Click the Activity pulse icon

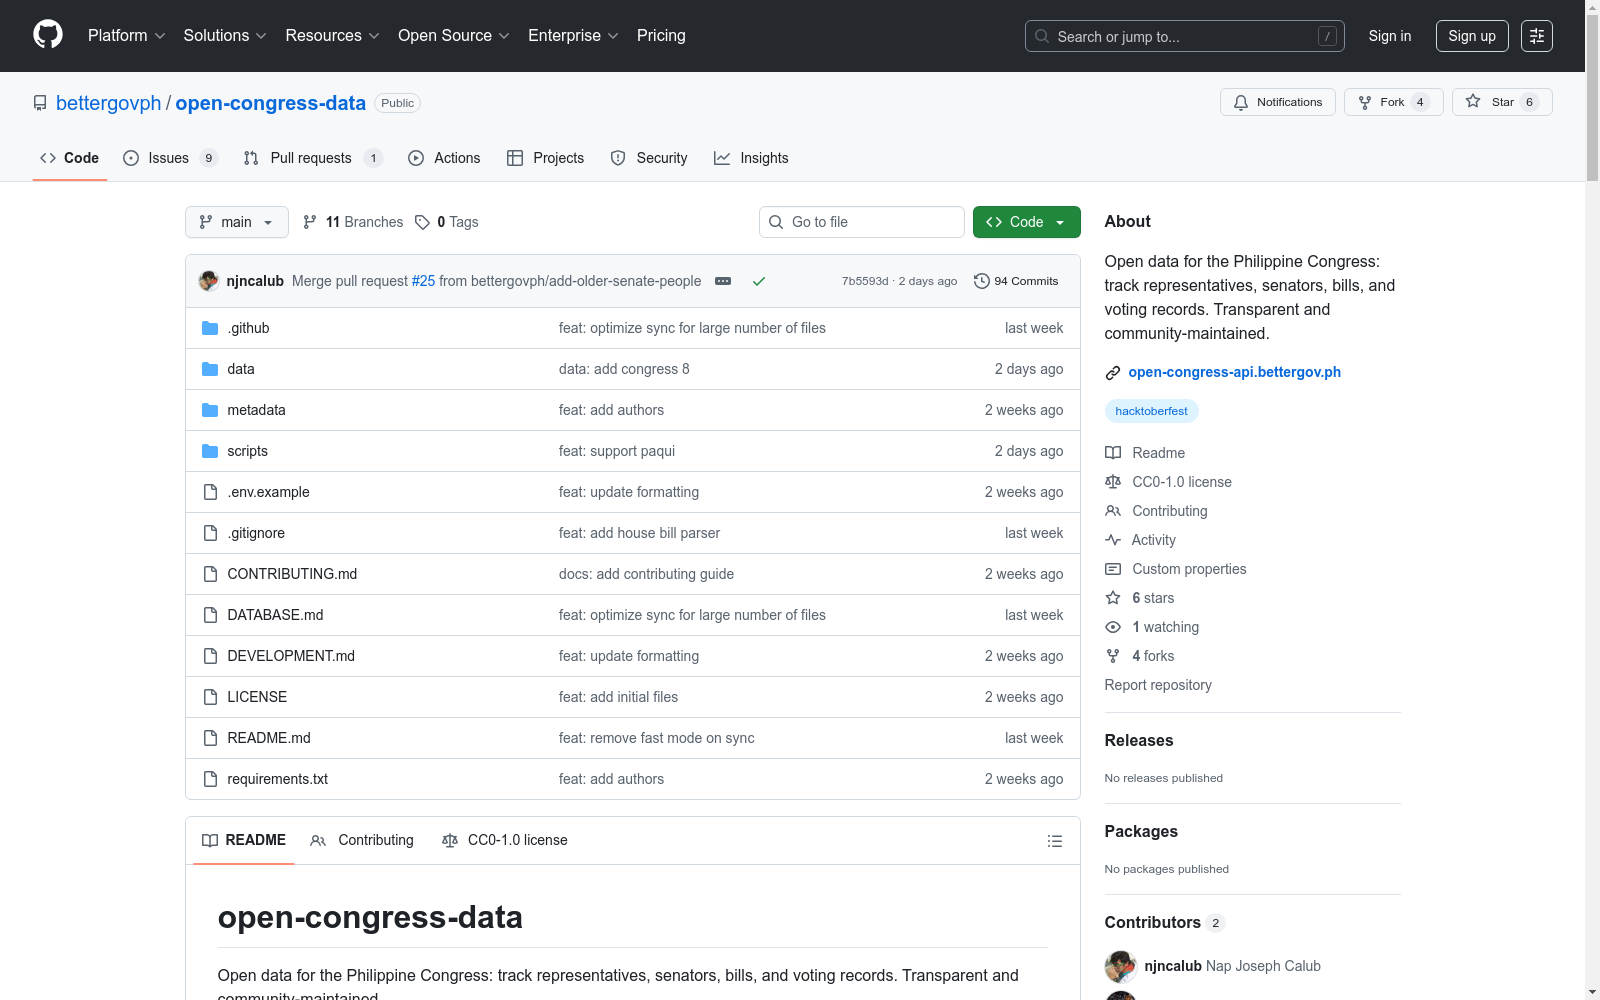(x=1113, y=540)
